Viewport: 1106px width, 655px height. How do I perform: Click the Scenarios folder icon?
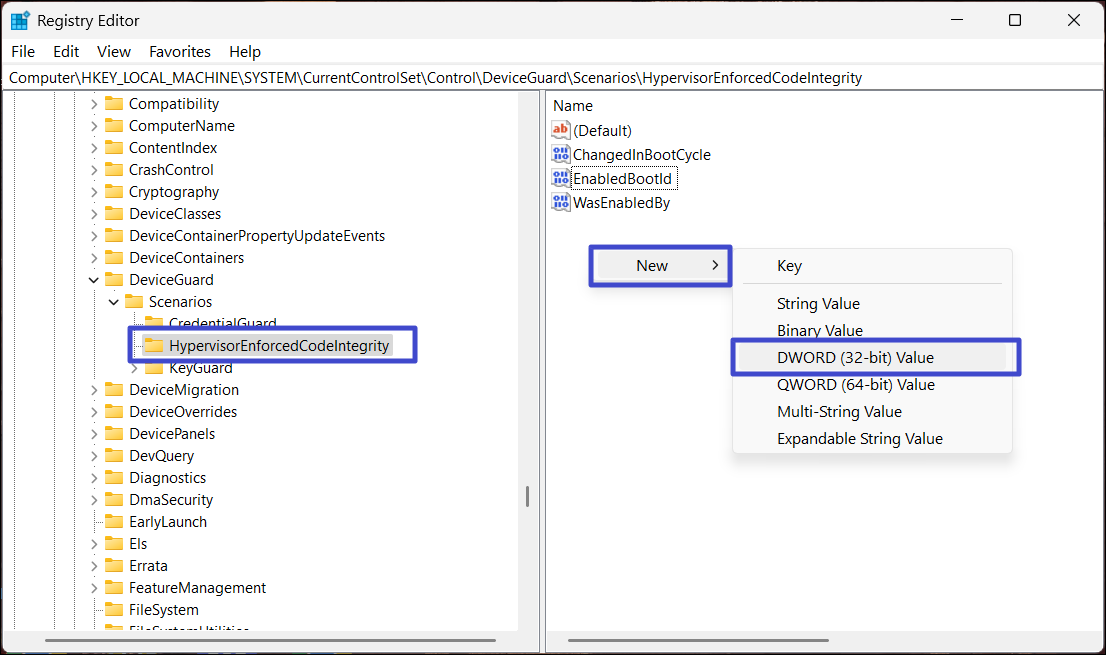click(x=134, y=301)
